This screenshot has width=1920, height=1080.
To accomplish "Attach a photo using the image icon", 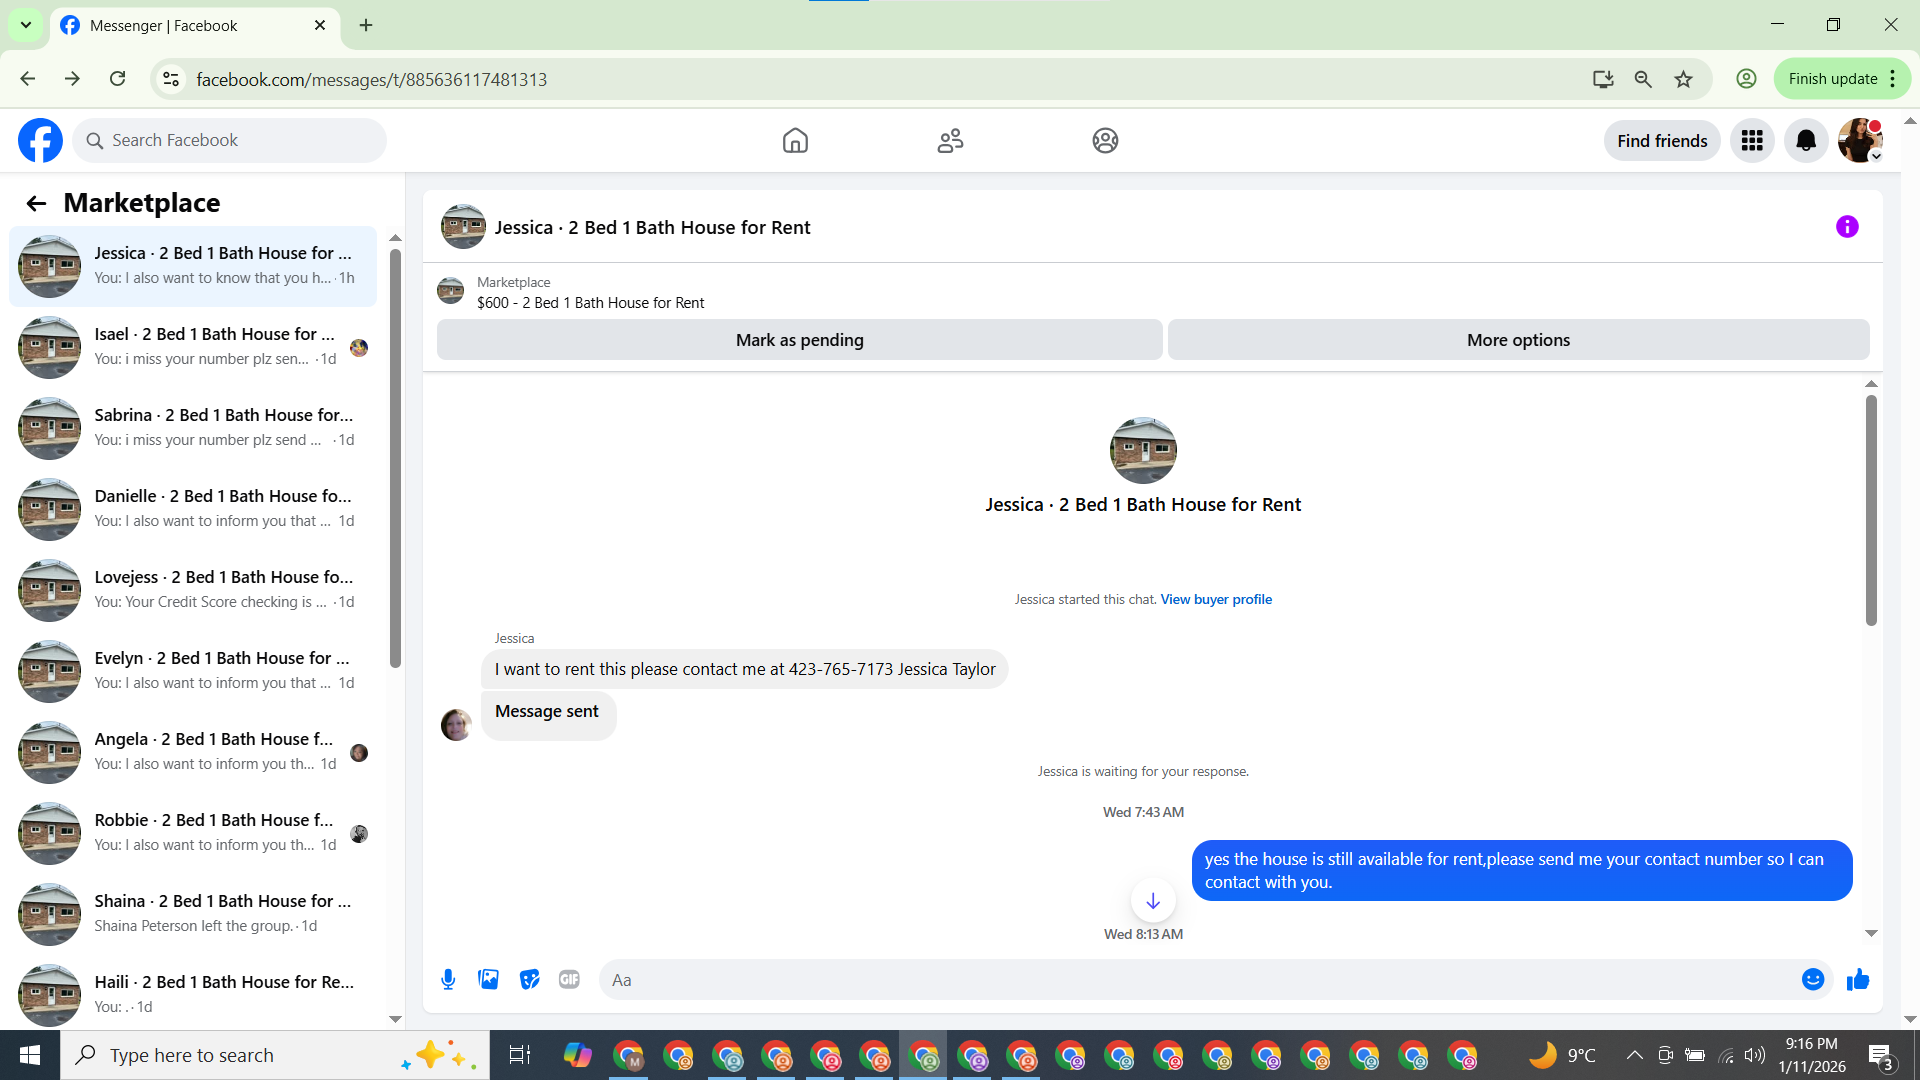I will 489,980.
